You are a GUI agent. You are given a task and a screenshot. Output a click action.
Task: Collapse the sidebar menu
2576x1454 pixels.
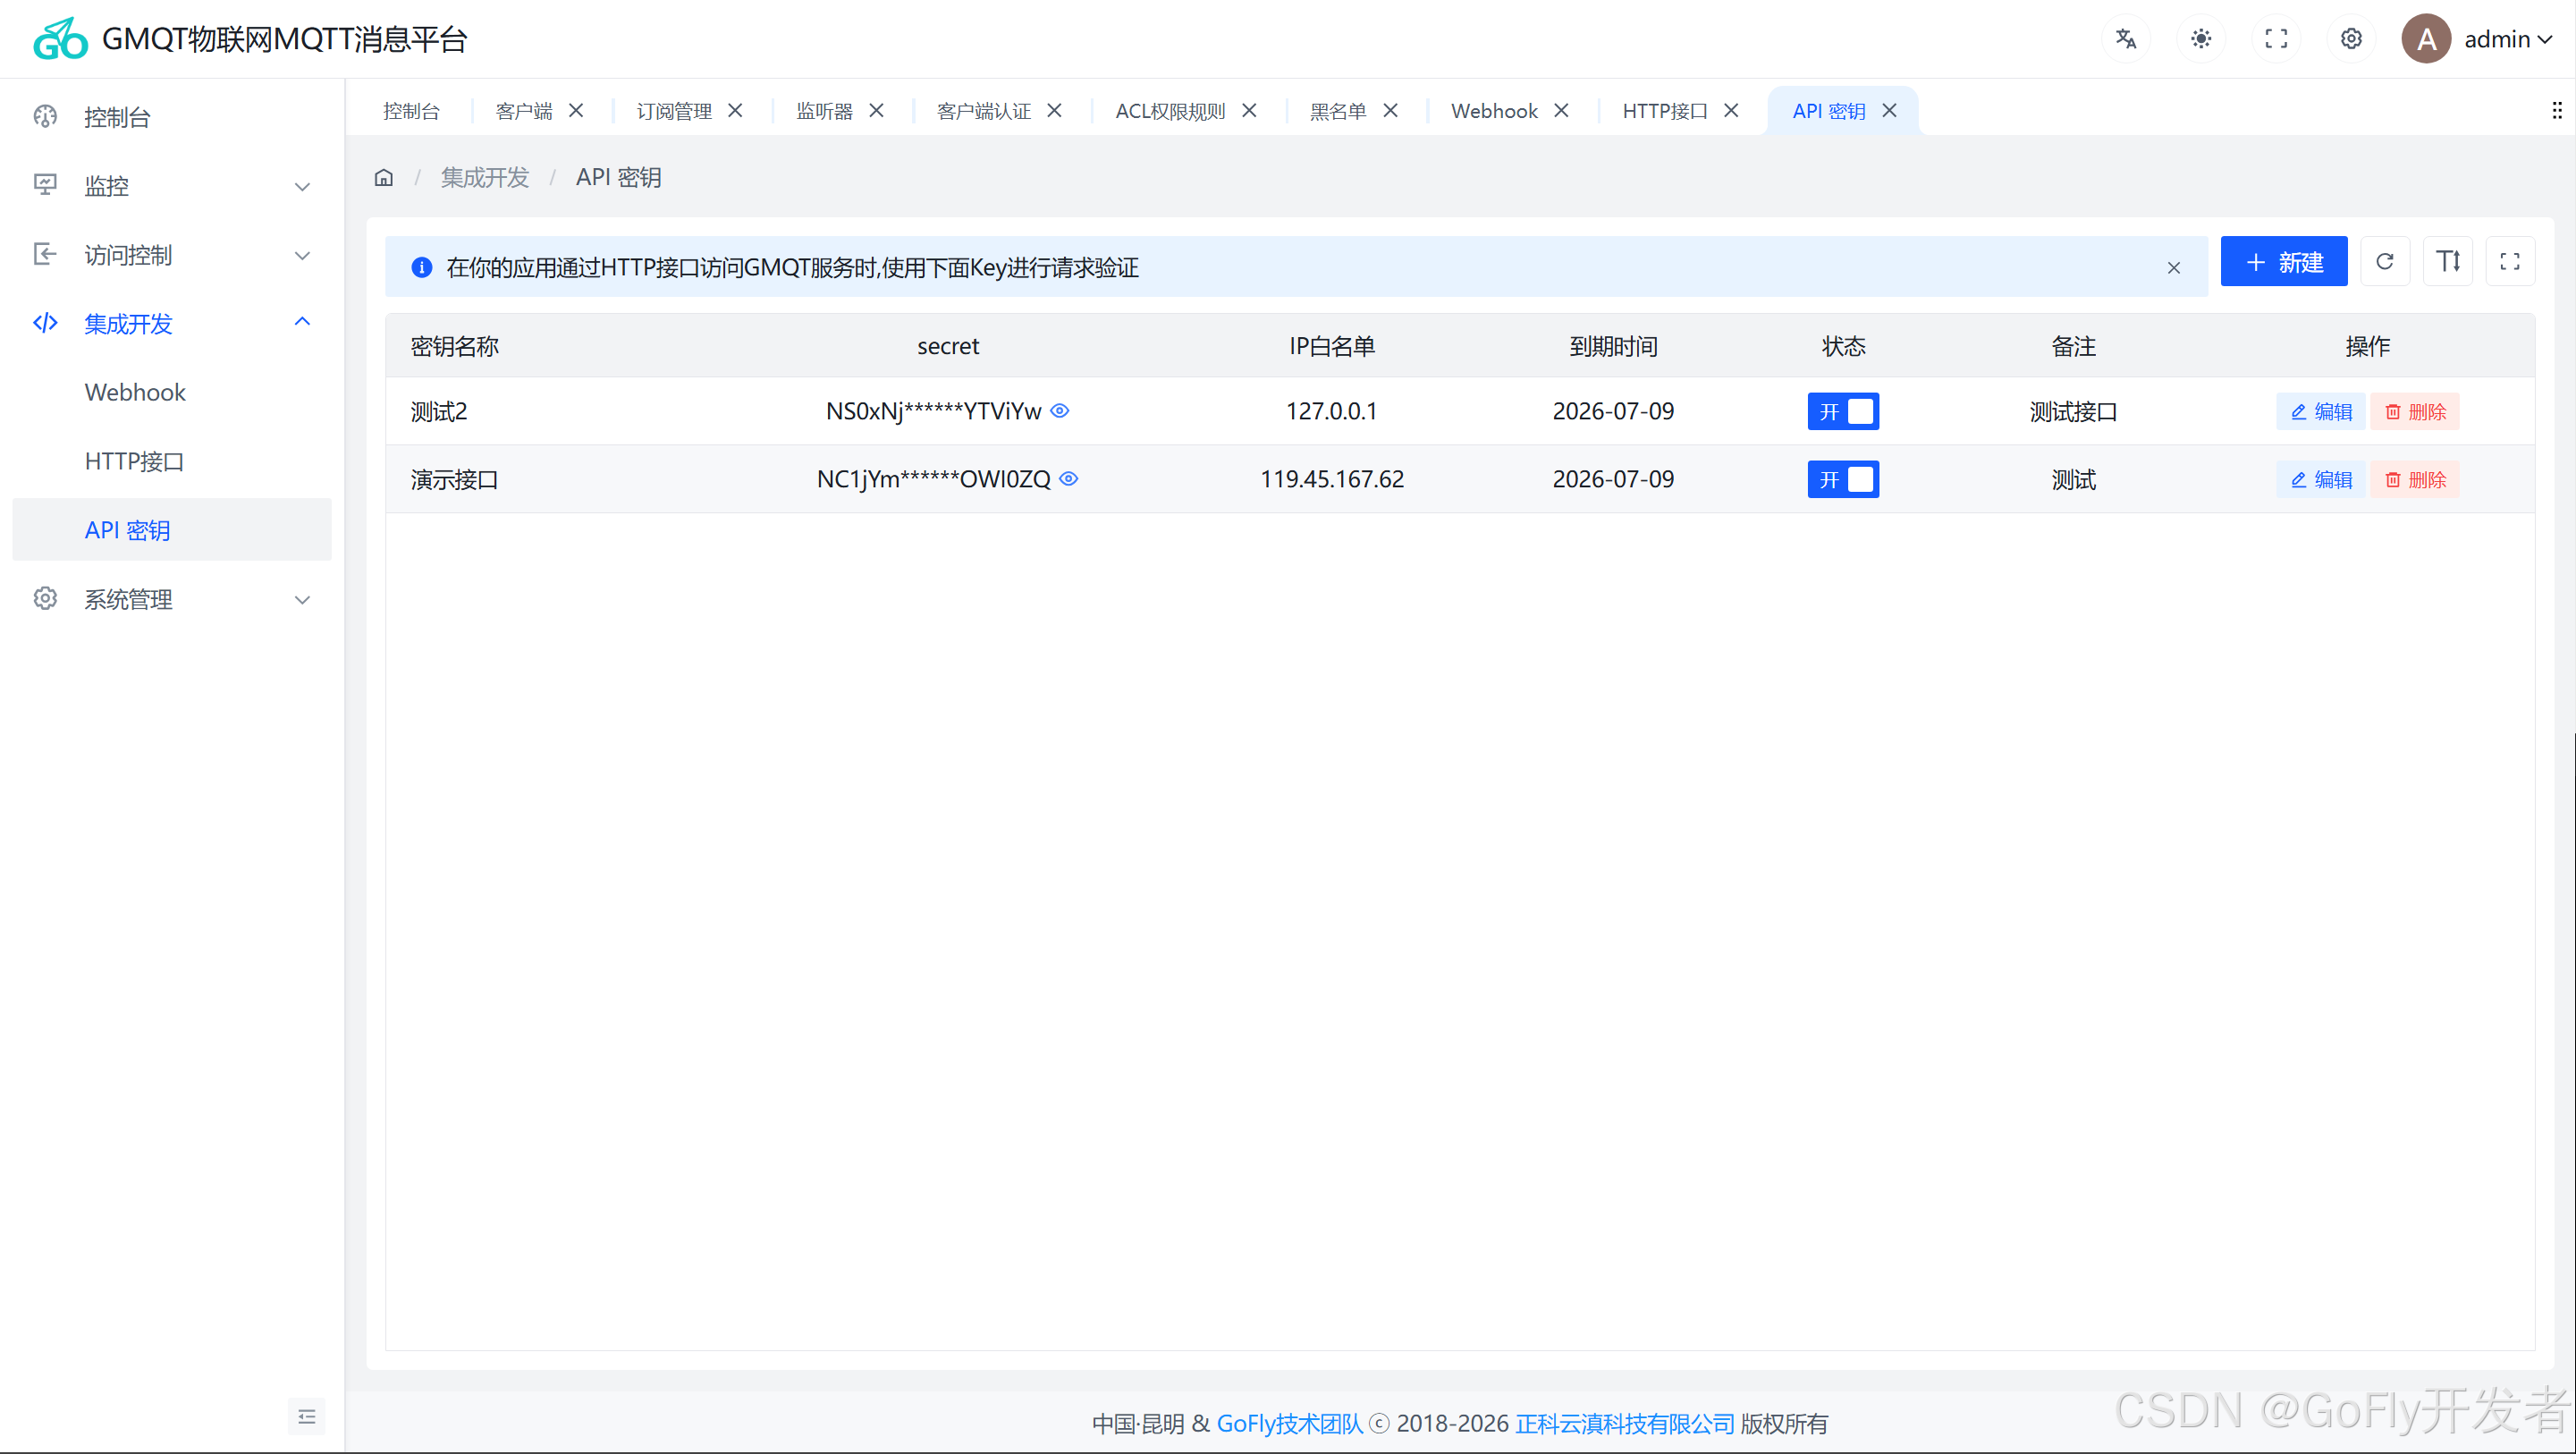307,1416
